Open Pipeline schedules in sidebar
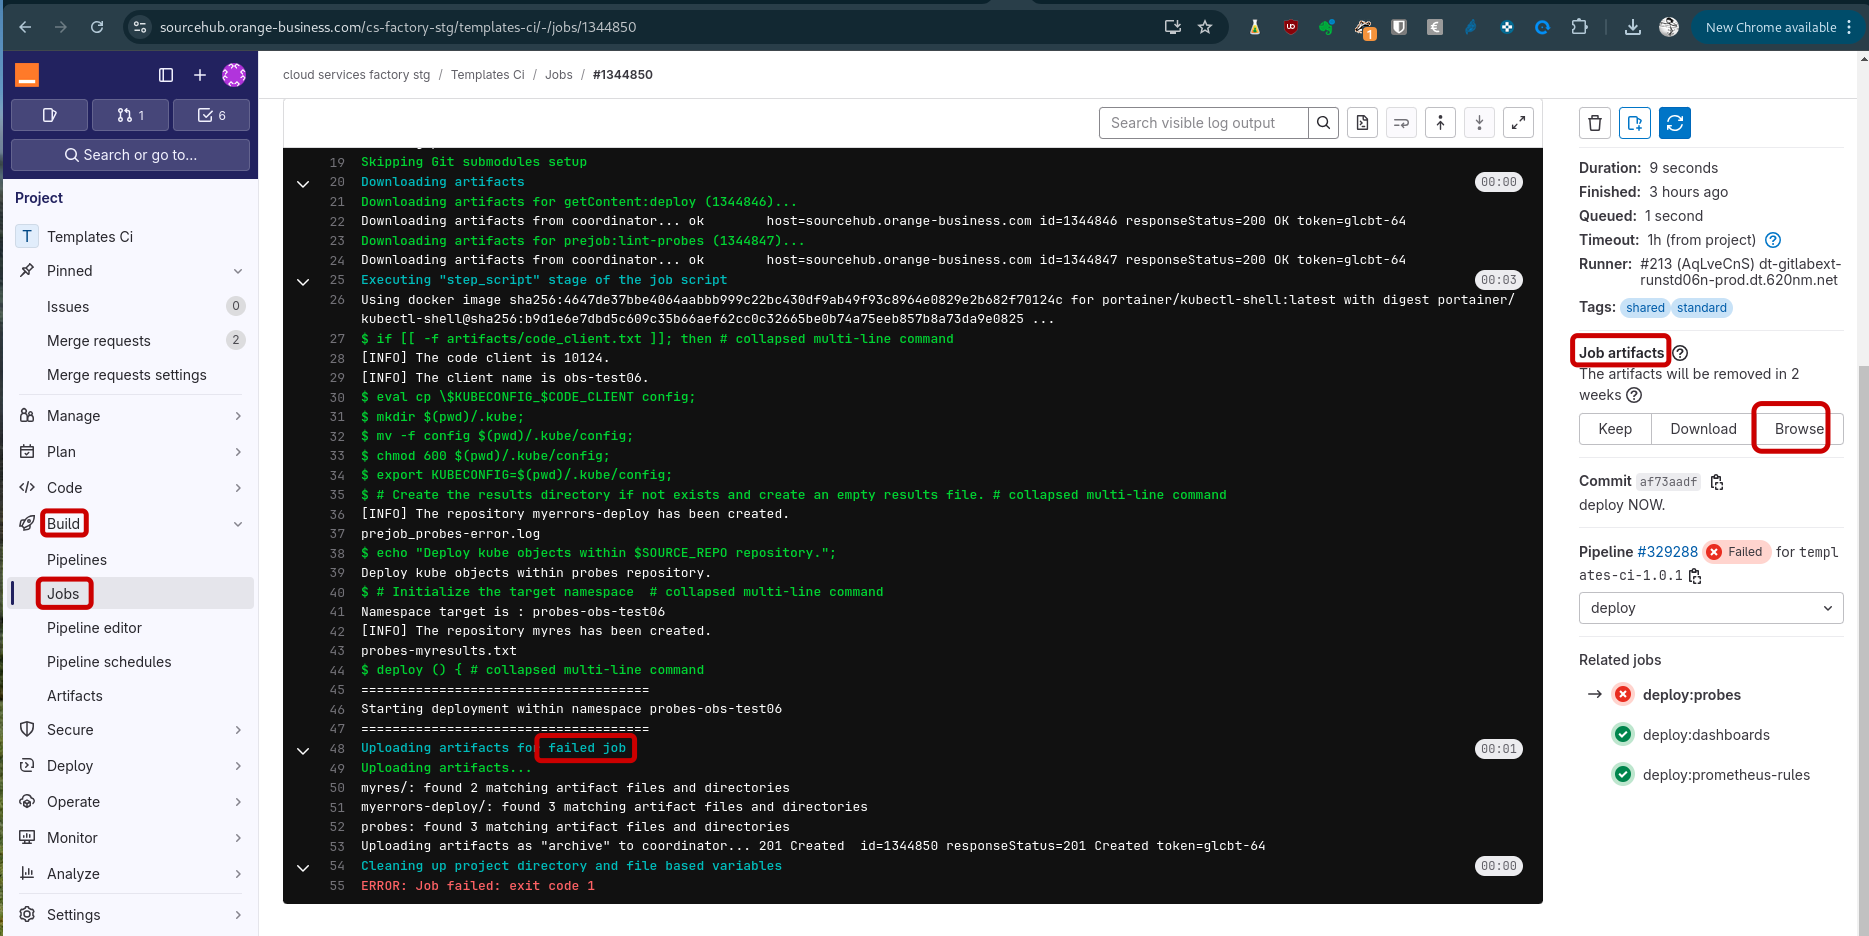1869x936 pixels. click(x=132, y=662)
